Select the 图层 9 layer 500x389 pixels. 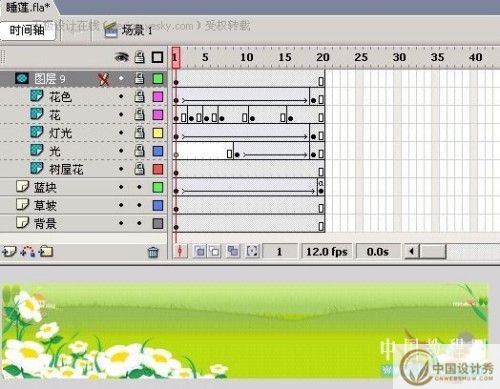pyautogui.click(x=50, y=79)
